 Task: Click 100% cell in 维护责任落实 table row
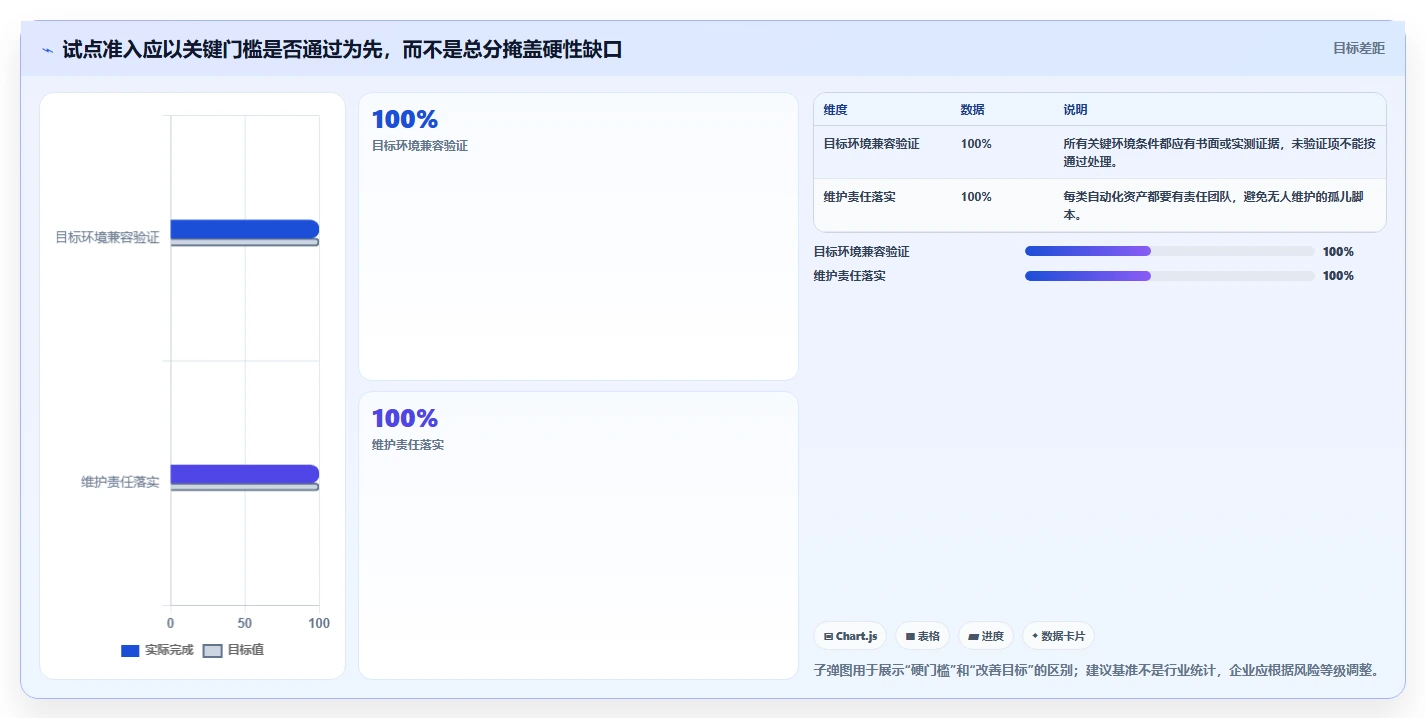(x=976, y=197)
